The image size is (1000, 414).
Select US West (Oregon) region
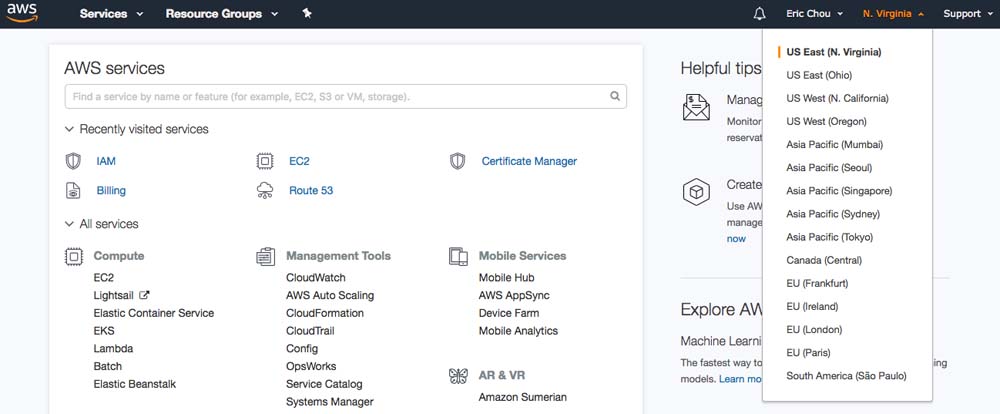(x=826, y=122)
